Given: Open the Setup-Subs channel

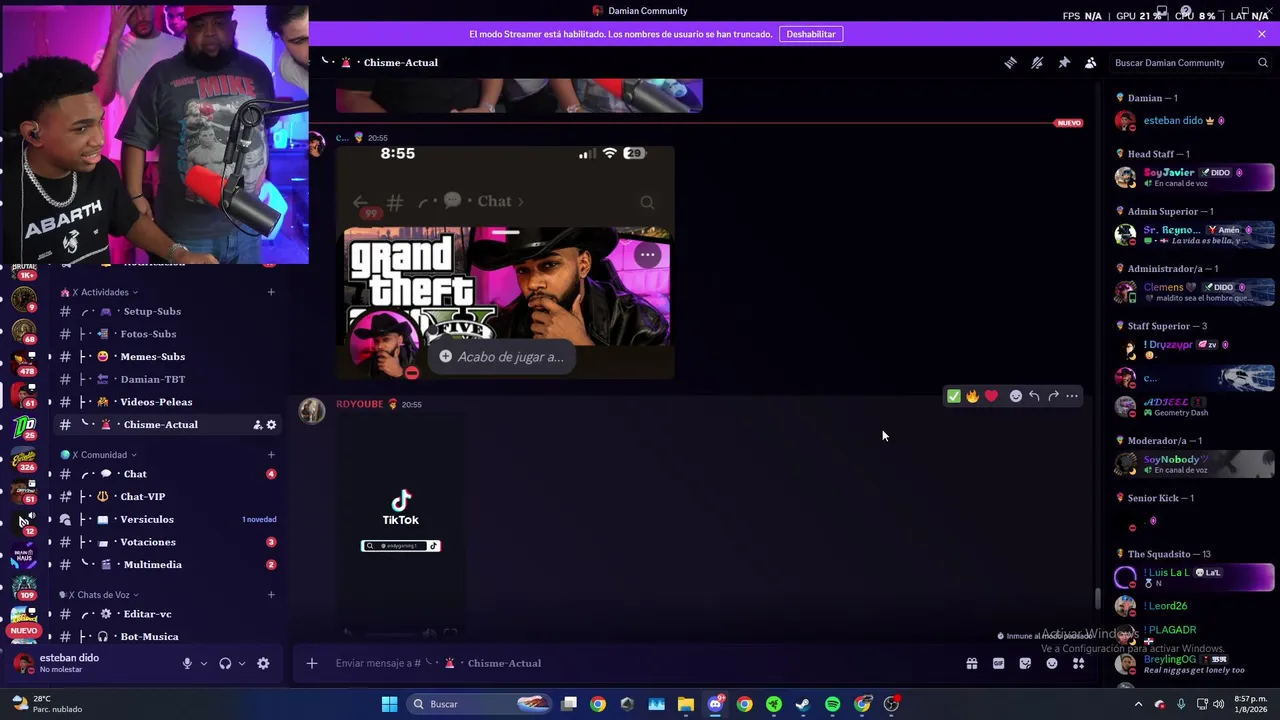Looking at the screenshot, I should 168,311.
